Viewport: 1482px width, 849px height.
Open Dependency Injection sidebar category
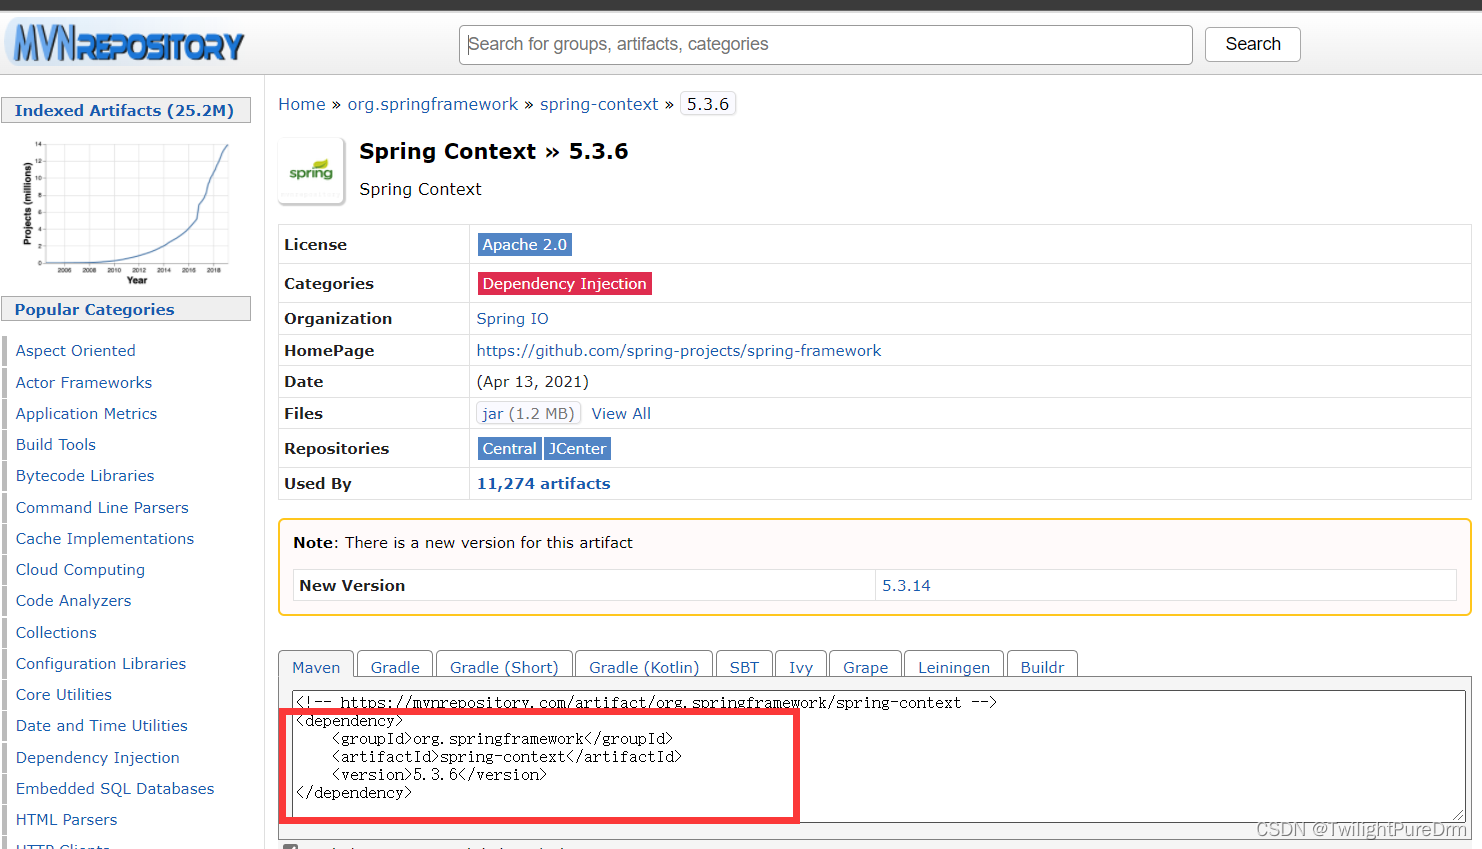pyautogui.click(x=97, y=758)
